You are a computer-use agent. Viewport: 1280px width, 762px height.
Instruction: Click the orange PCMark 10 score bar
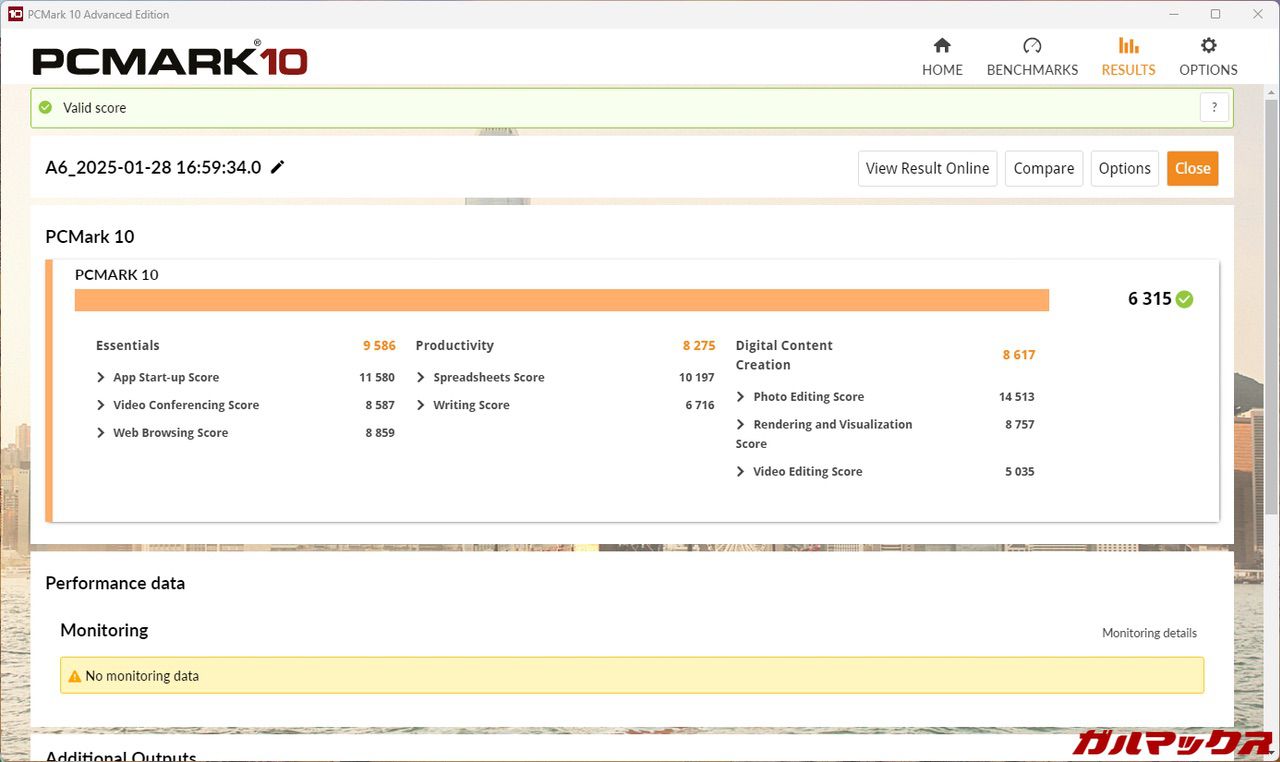coord(561,300)
